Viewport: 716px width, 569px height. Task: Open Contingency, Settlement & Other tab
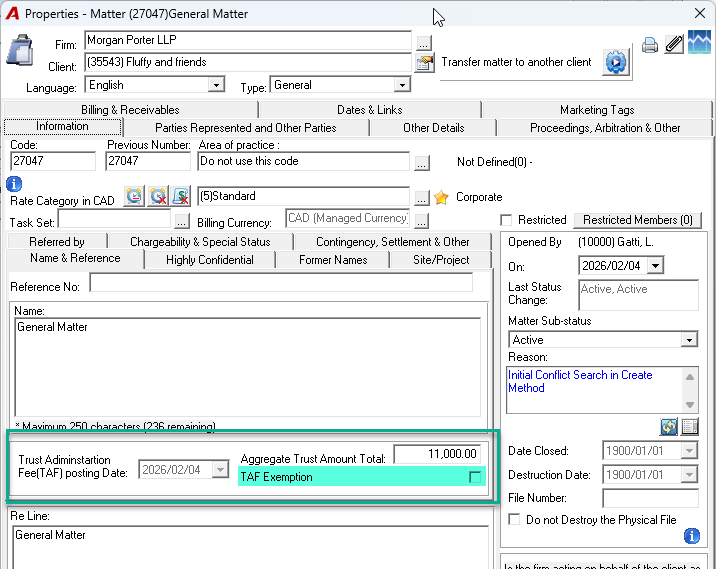pyautogui.click(x=393, y=242)
